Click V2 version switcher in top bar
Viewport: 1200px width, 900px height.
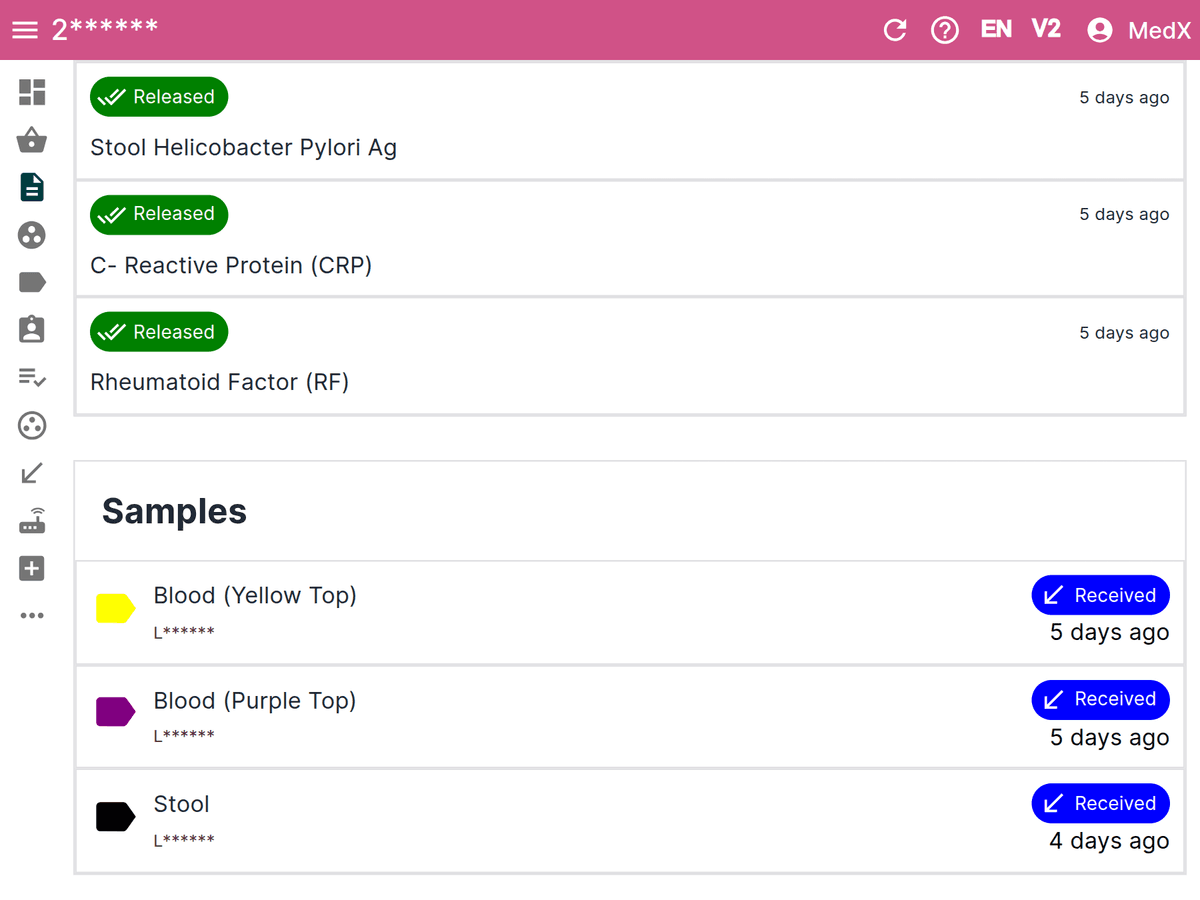point(1046,30)
